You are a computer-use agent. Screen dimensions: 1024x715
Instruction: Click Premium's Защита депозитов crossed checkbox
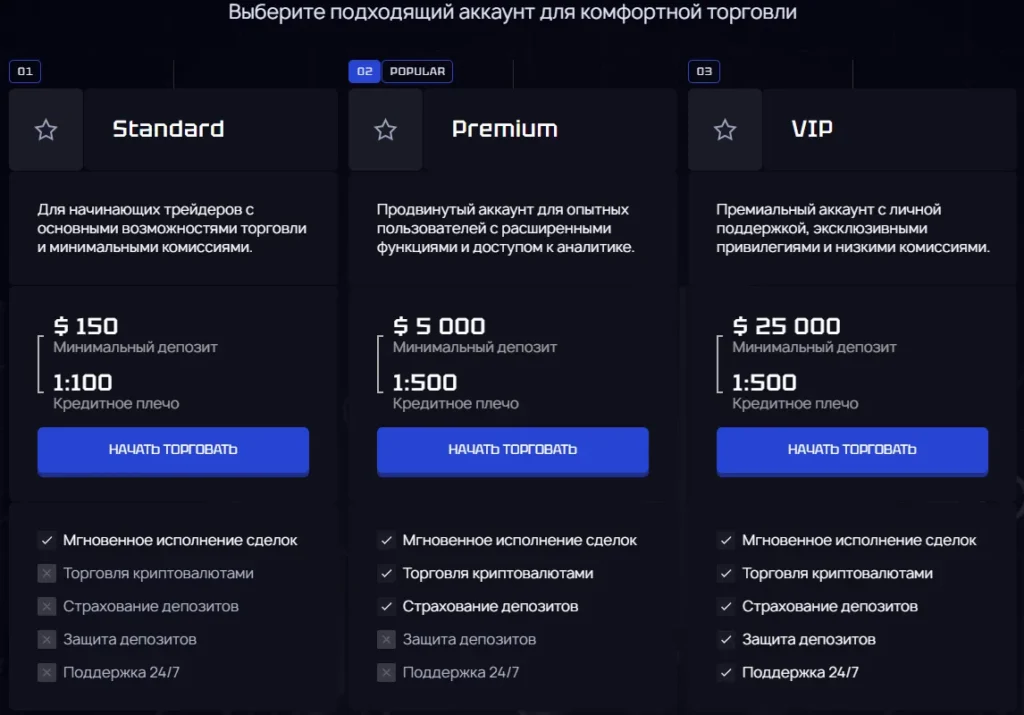click(x=387, y=639)
